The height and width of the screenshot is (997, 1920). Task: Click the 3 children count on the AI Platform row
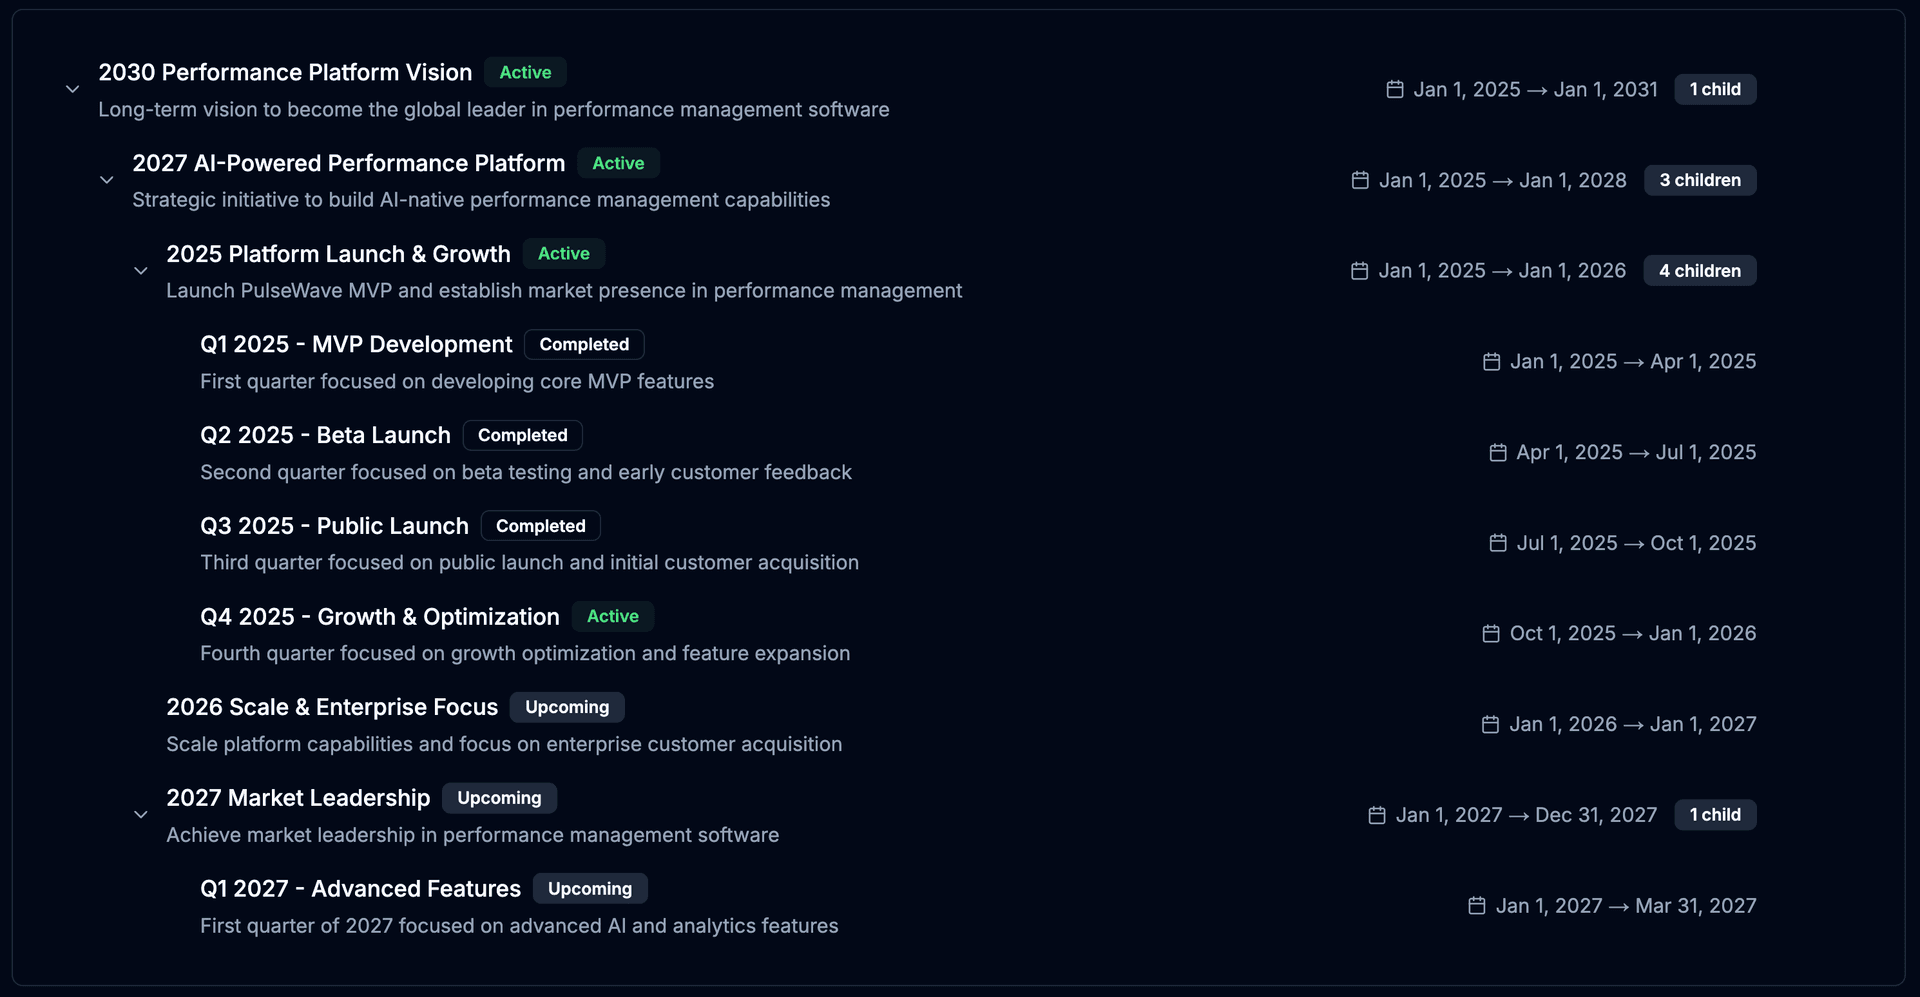(1700, 180)
